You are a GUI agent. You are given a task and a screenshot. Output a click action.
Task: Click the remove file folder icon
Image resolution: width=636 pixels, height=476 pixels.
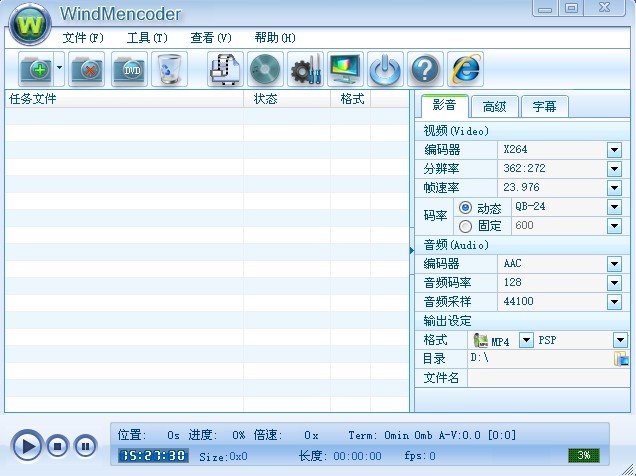point(86,69)
